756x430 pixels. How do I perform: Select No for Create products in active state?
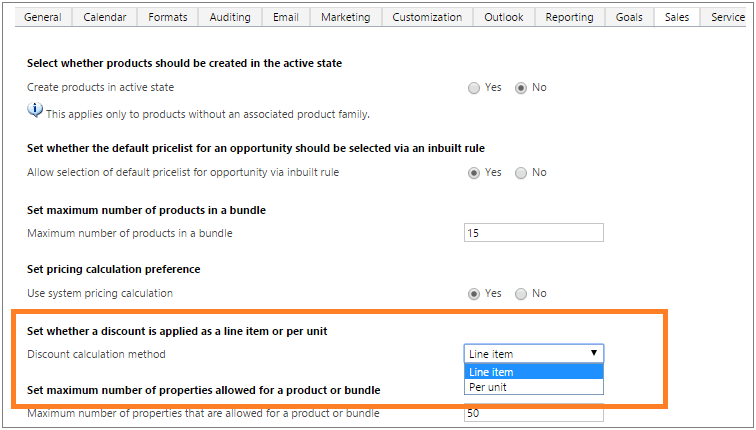point(521,88)
